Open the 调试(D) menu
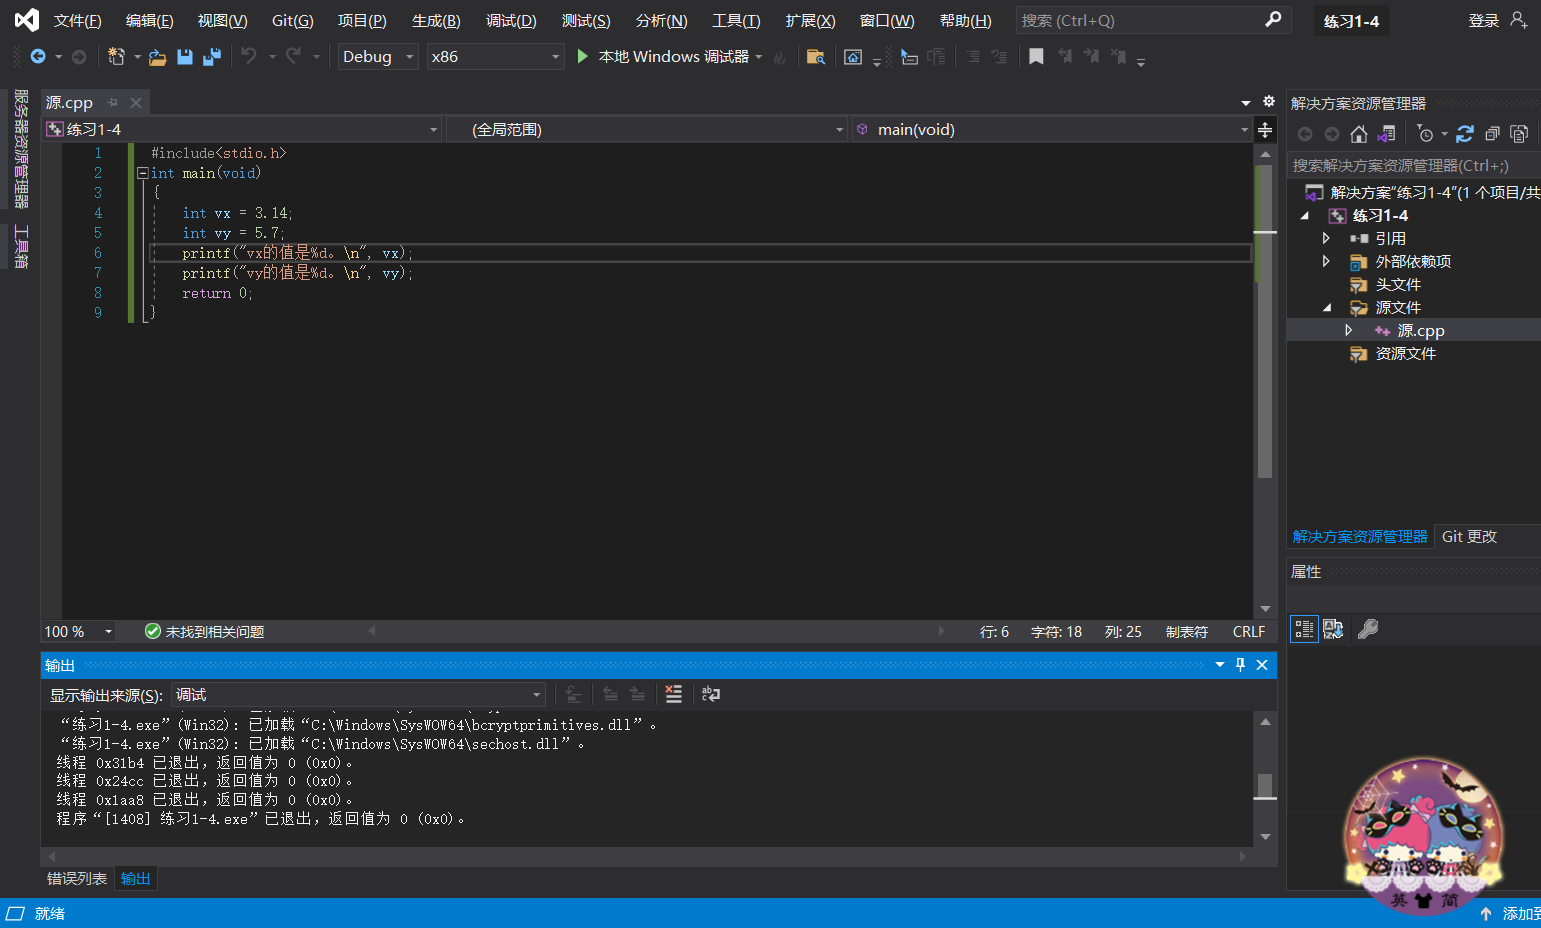1541x928 pixels. click(511, 20)
